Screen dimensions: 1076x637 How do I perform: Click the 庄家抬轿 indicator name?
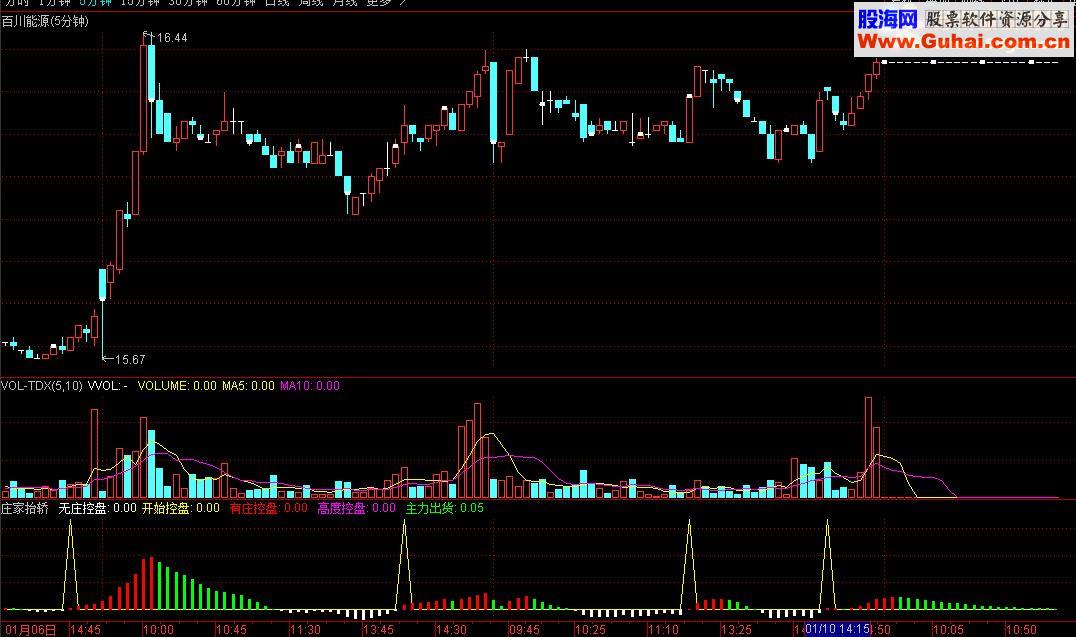click(25, 508)
